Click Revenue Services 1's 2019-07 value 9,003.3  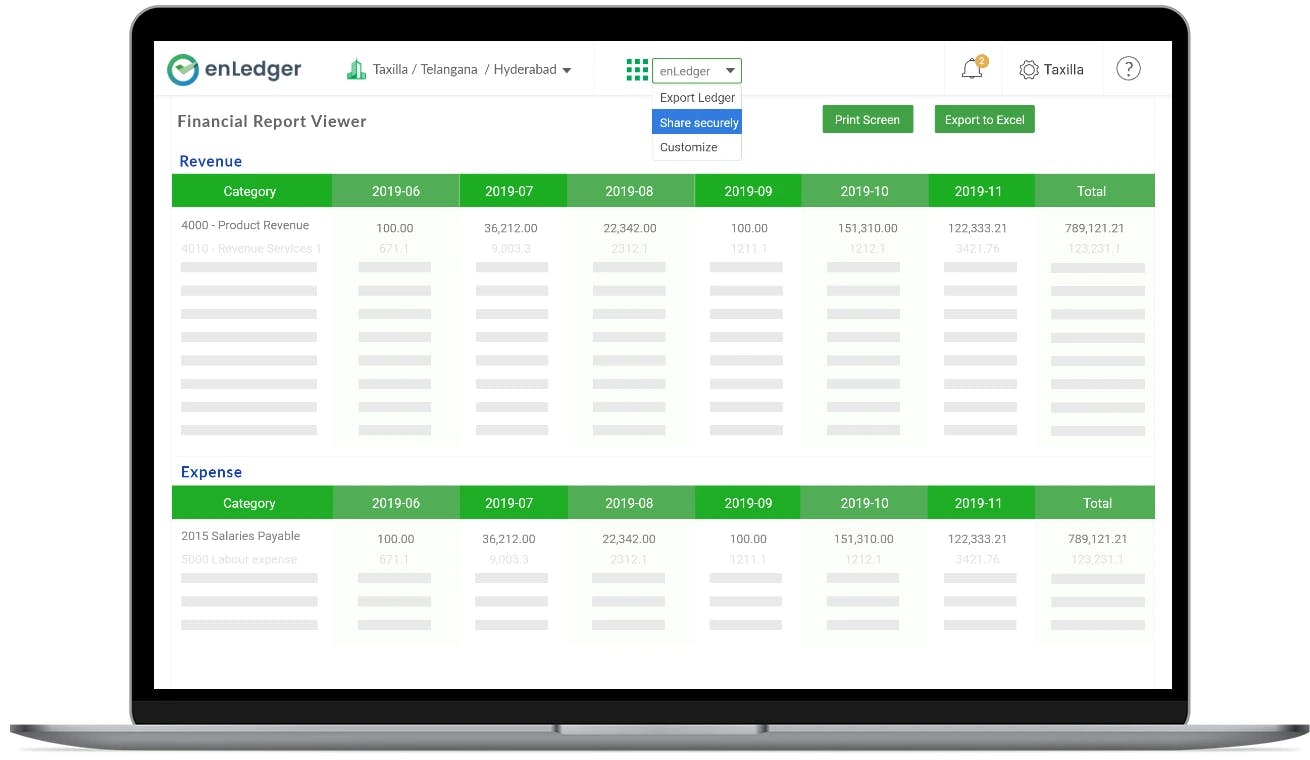coord(511,248)
